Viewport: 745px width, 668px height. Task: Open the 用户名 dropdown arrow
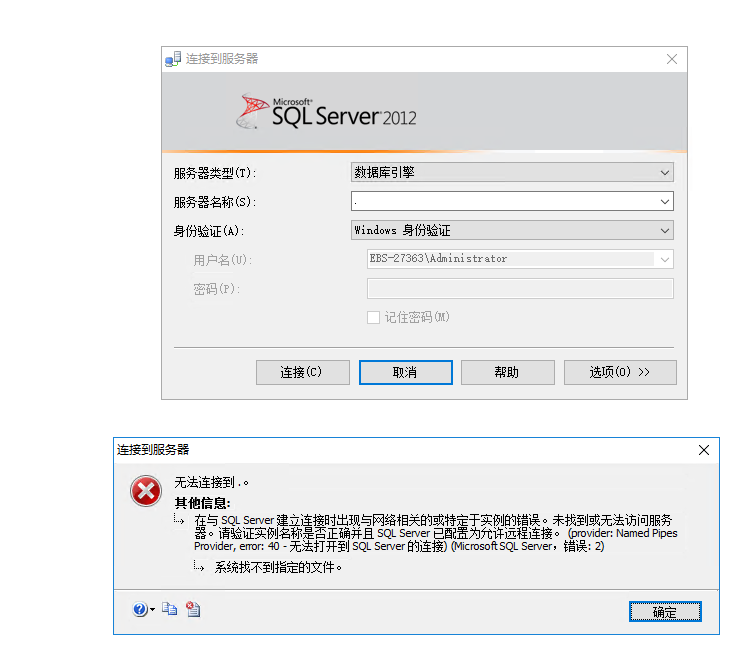coord(664,259)
